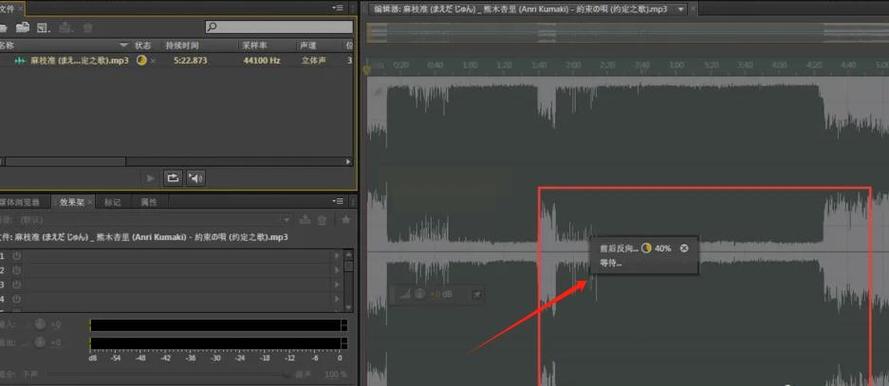The image size is (889, 386).
Task: Switch to the 效果架 tab
Action: (72, 202)
